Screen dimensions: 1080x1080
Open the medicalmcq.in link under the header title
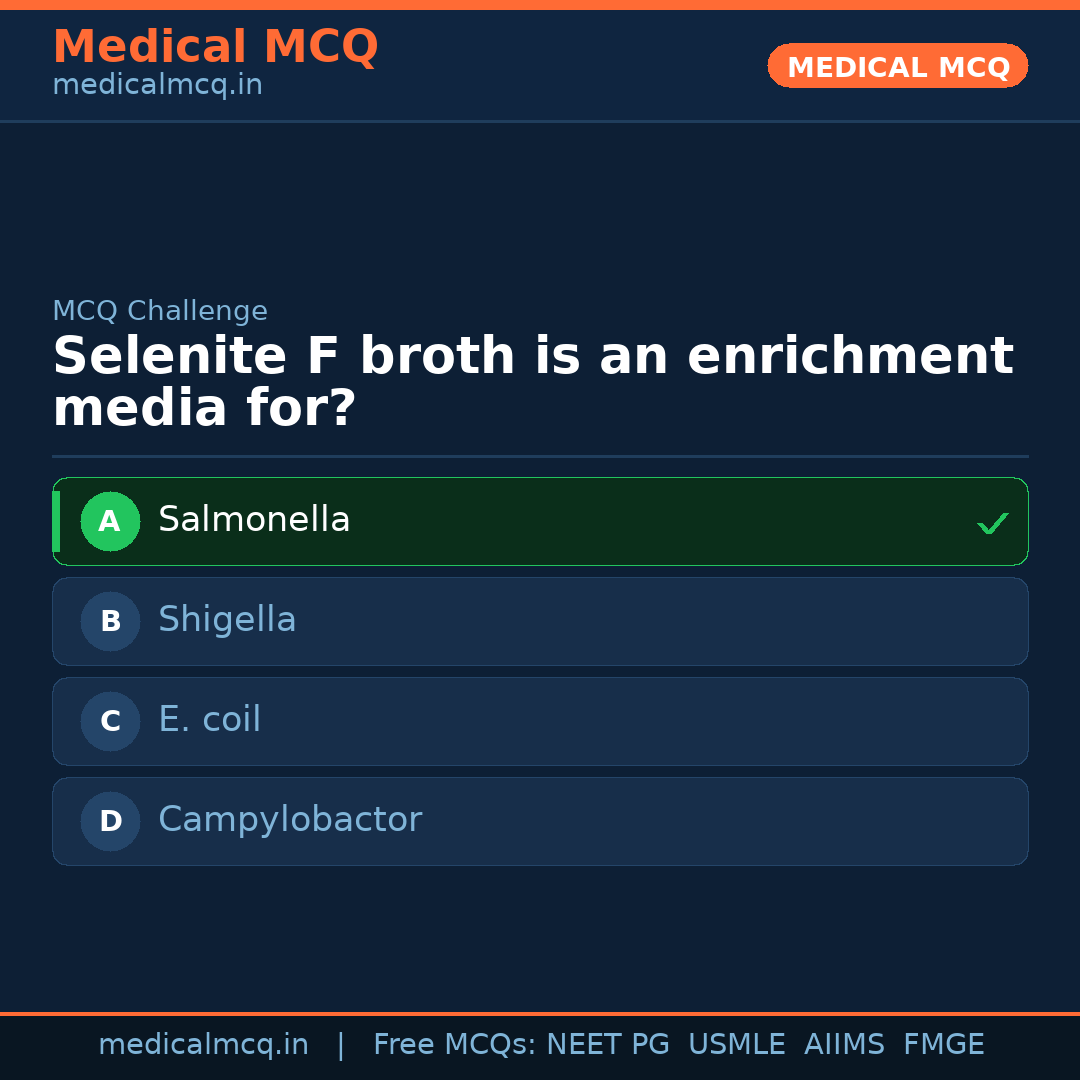(x=157, y=85)
